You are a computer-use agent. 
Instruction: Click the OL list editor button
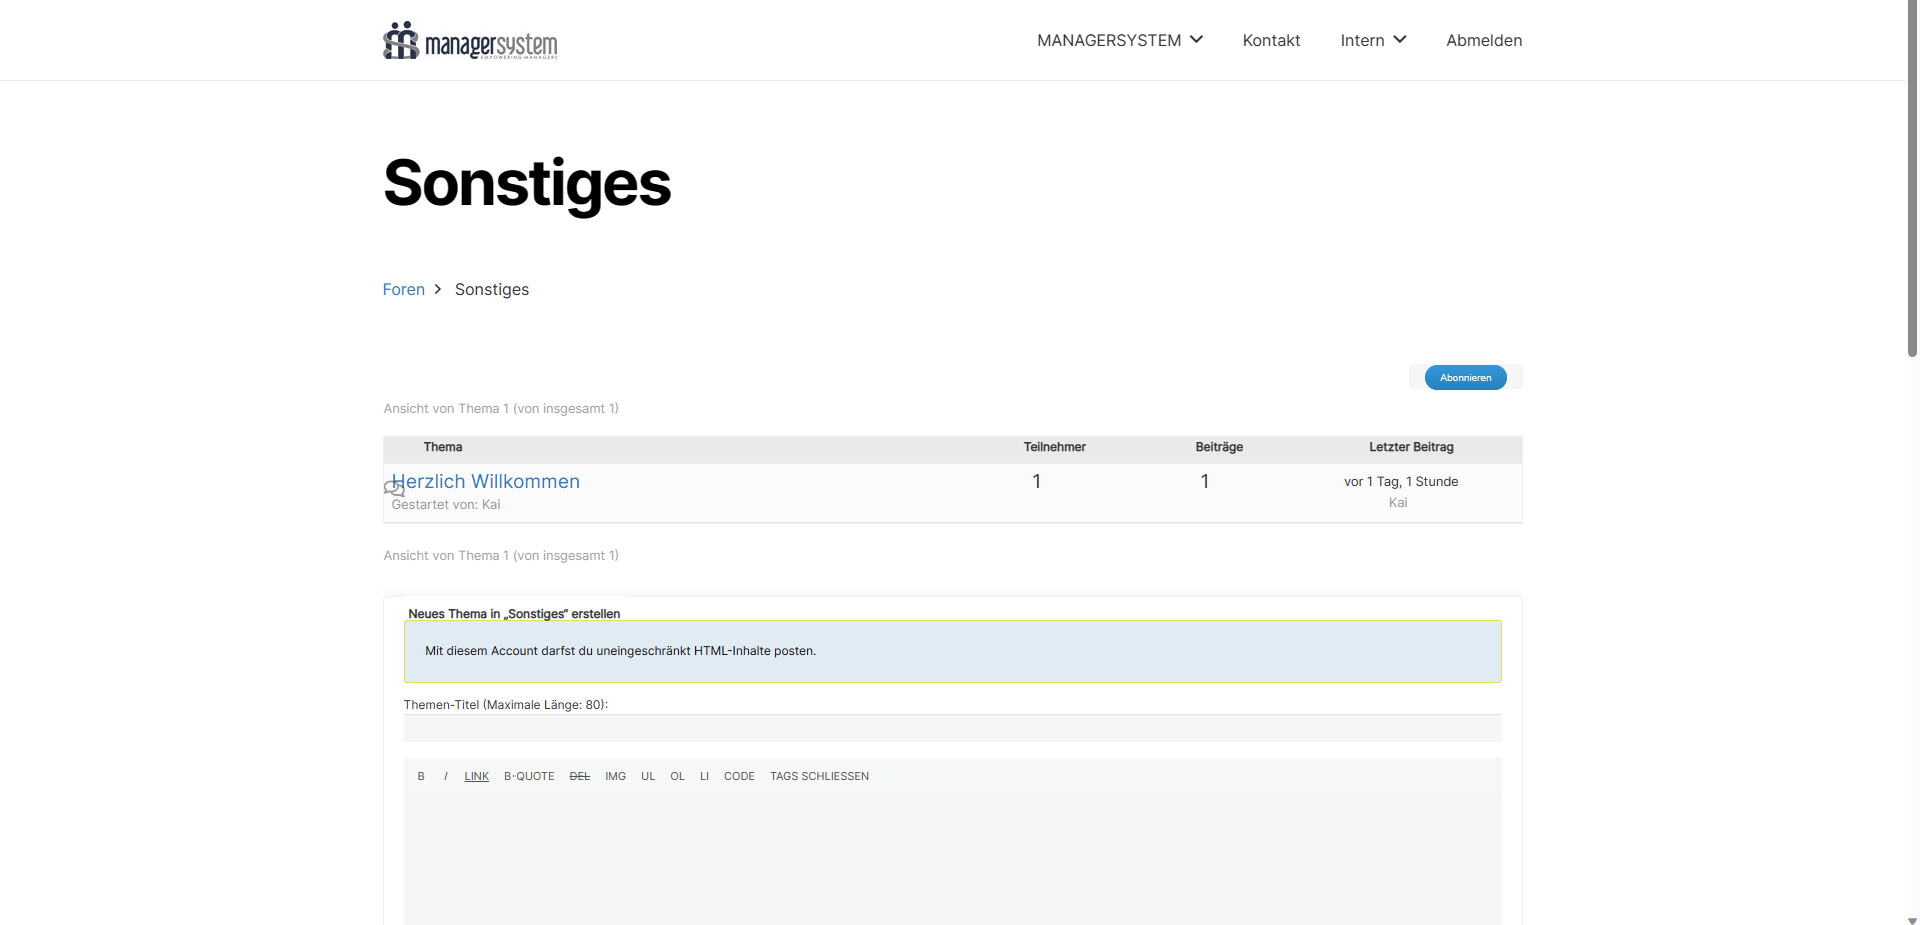click(x=677, y=776)
